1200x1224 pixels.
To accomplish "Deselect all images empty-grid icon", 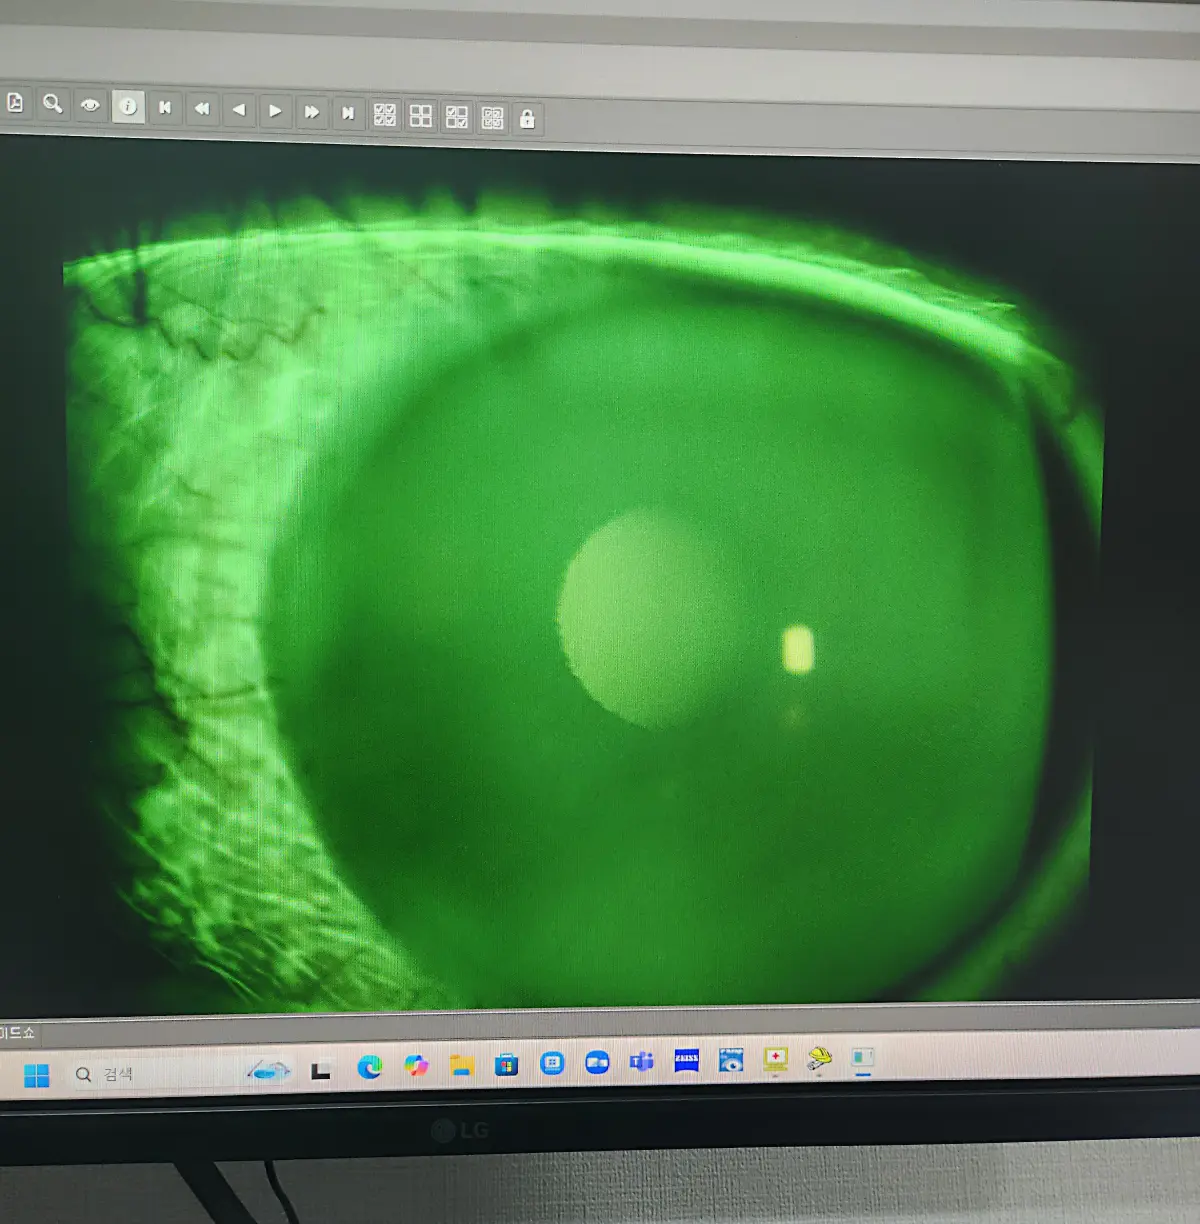I will click(x=421, y=115).
